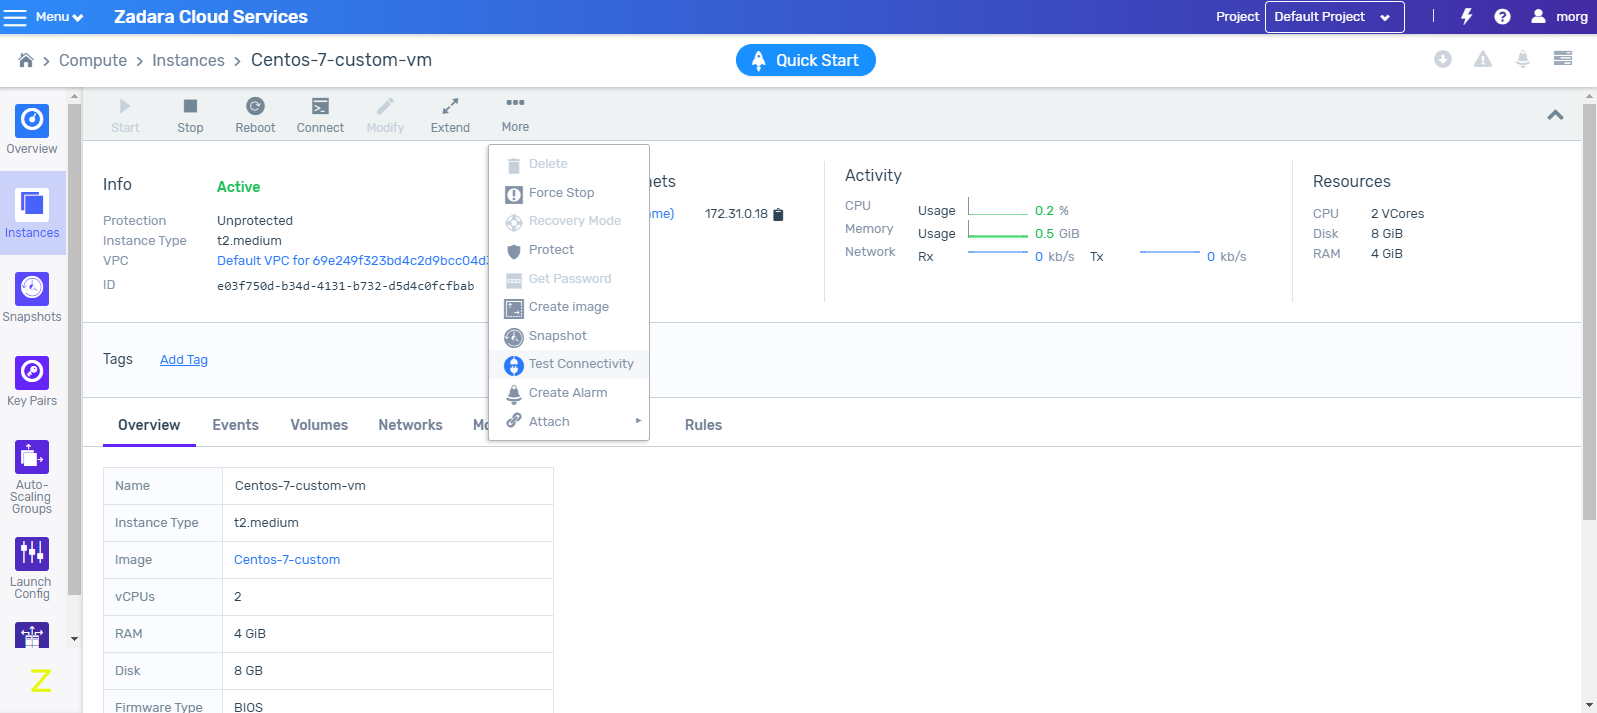Click the t2.medium value in details table
The width and height of the screenshot is (1597, 713).
tap(266, 523)
